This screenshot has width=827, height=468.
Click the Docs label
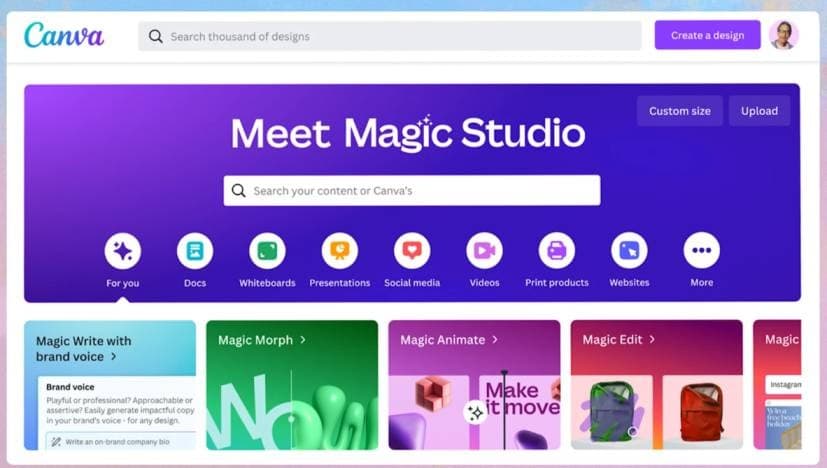pyautogui.click(x=195, y=283)
